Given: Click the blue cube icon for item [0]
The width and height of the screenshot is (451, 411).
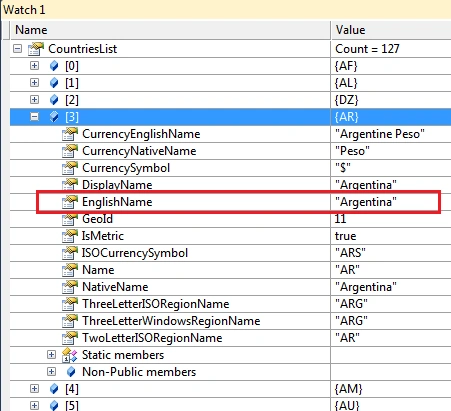Looking at the screenshot, I should coord(54,66).
